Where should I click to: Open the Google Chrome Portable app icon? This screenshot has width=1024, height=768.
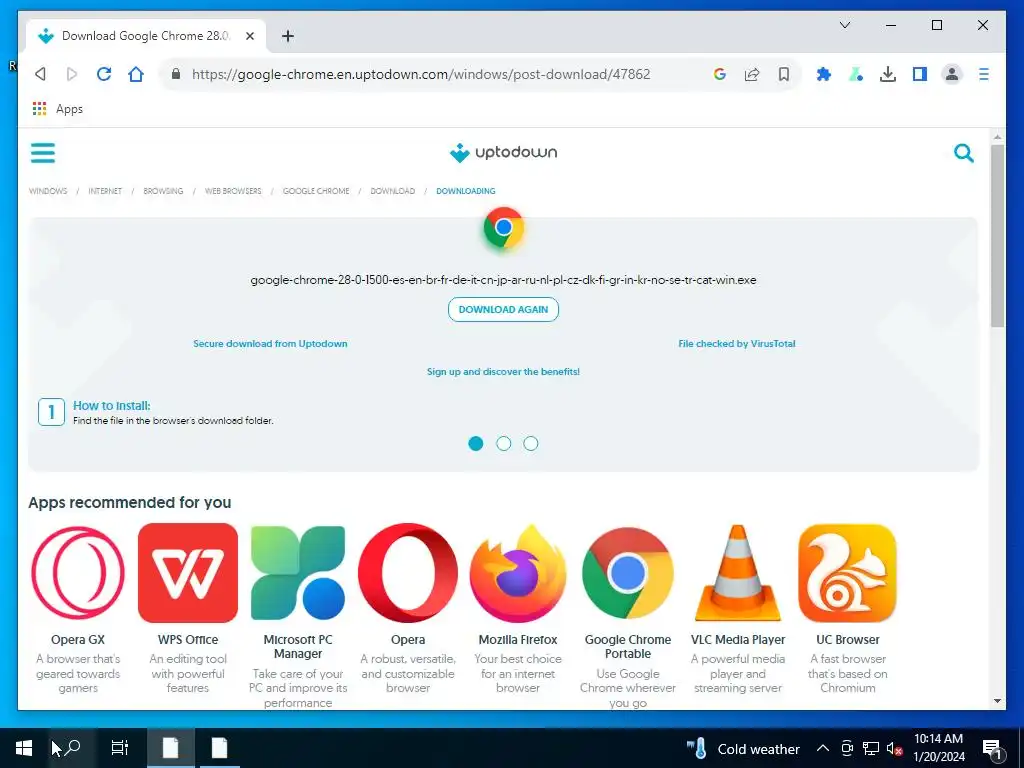coord(628,573)
